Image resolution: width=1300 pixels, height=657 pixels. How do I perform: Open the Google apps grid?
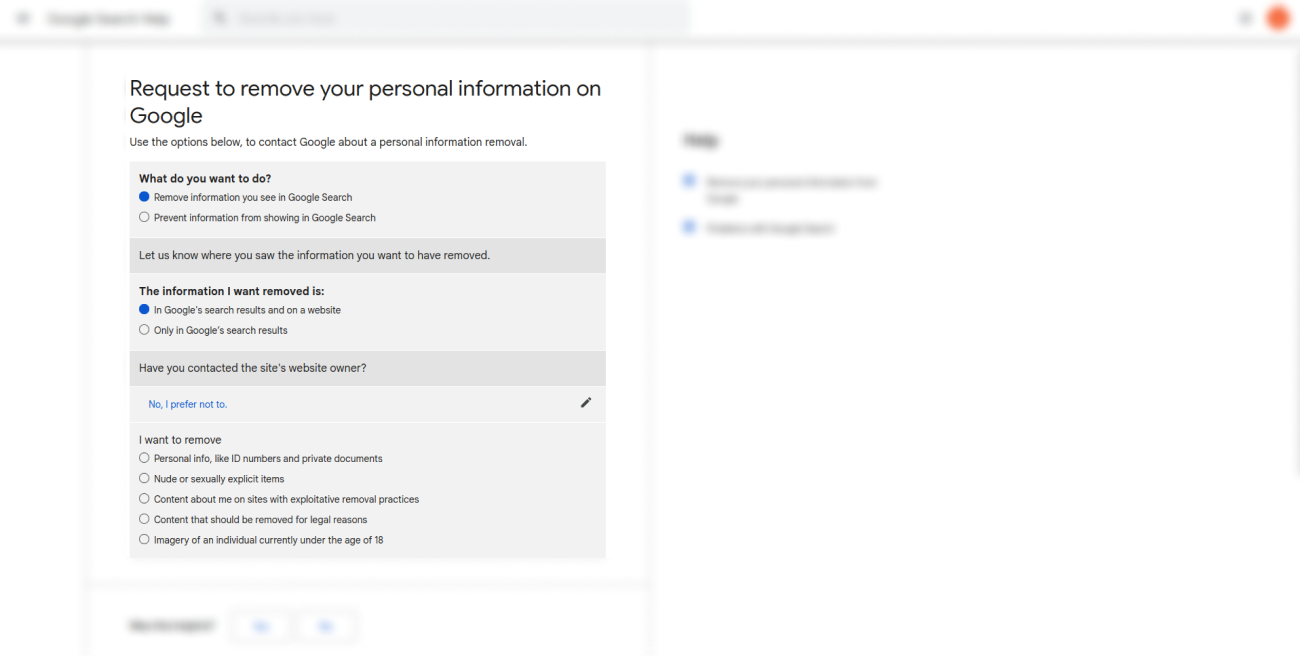1245,18
